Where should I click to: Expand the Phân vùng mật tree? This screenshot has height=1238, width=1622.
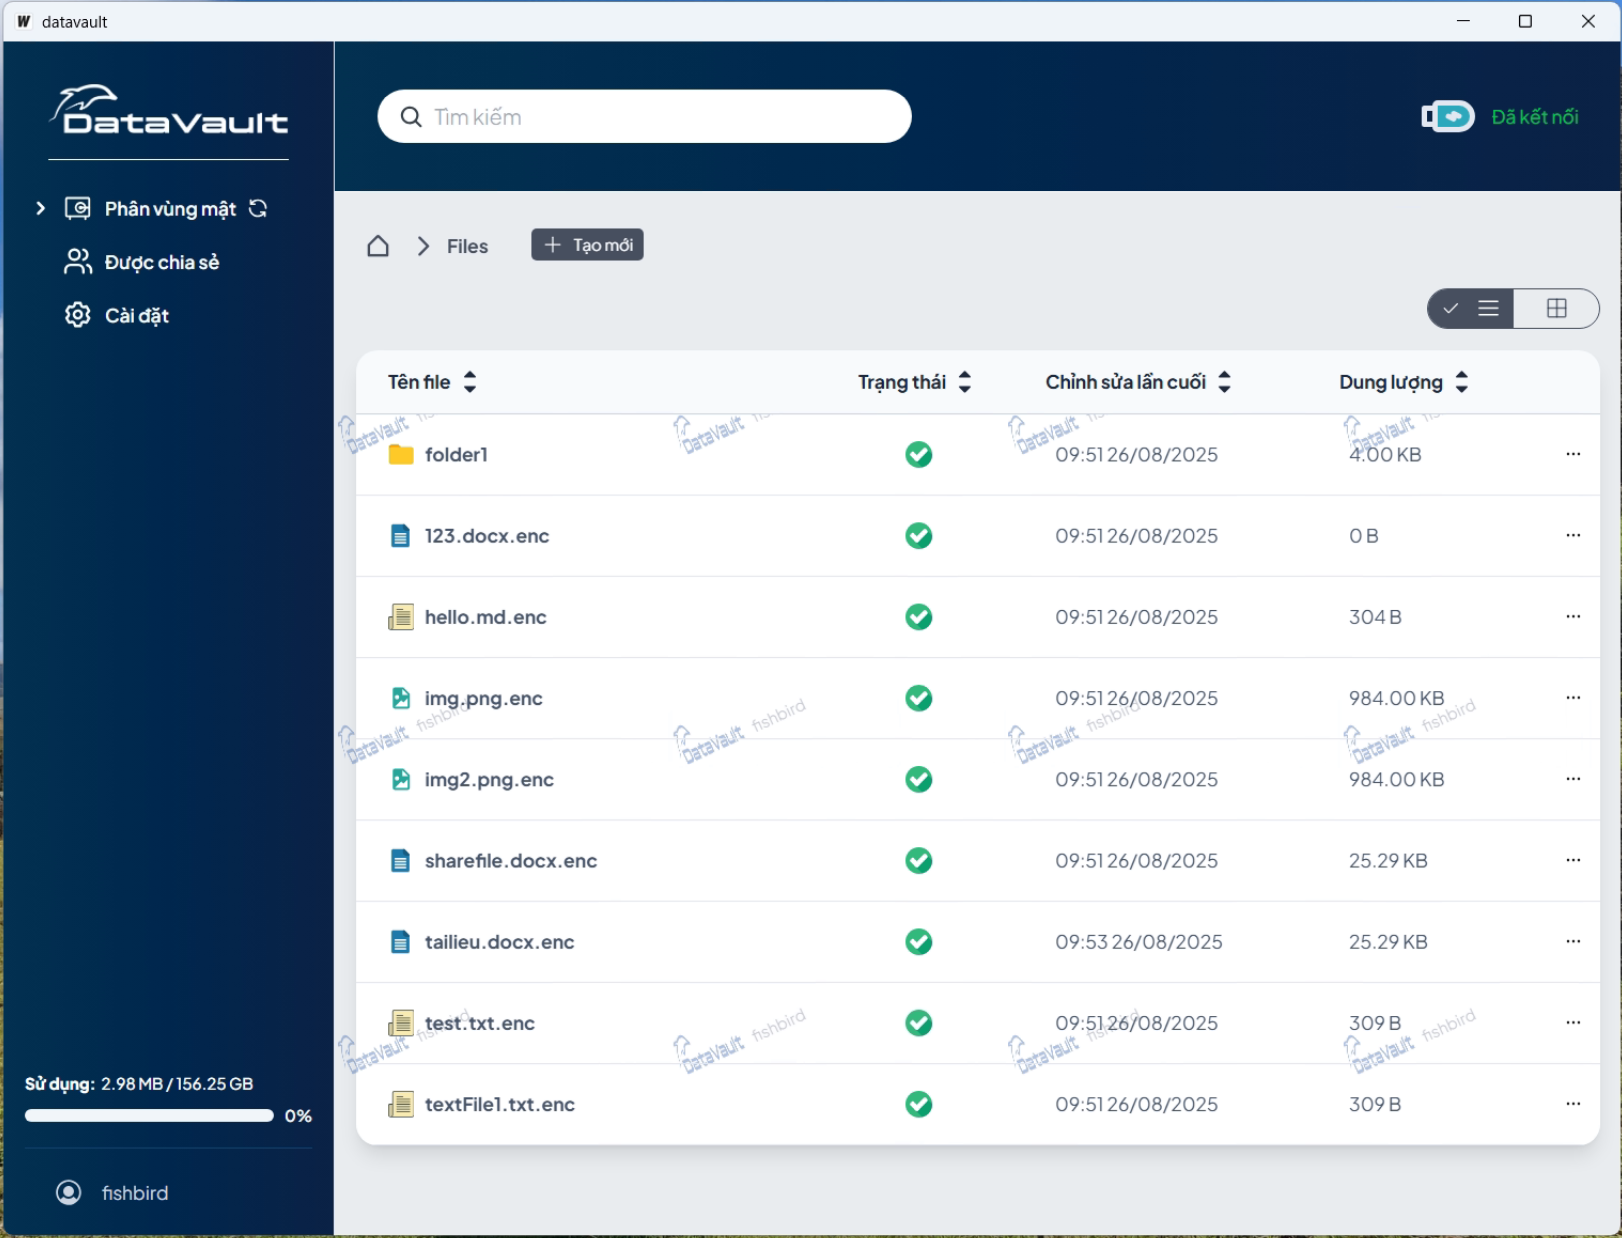[40, 208]
